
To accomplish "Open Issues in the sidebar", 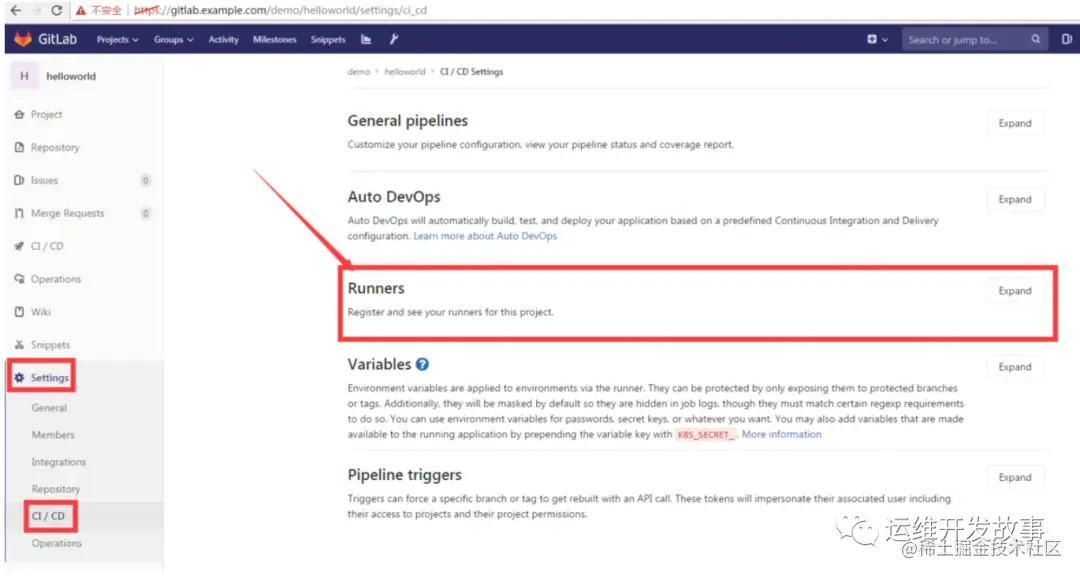I will [44, 180].
